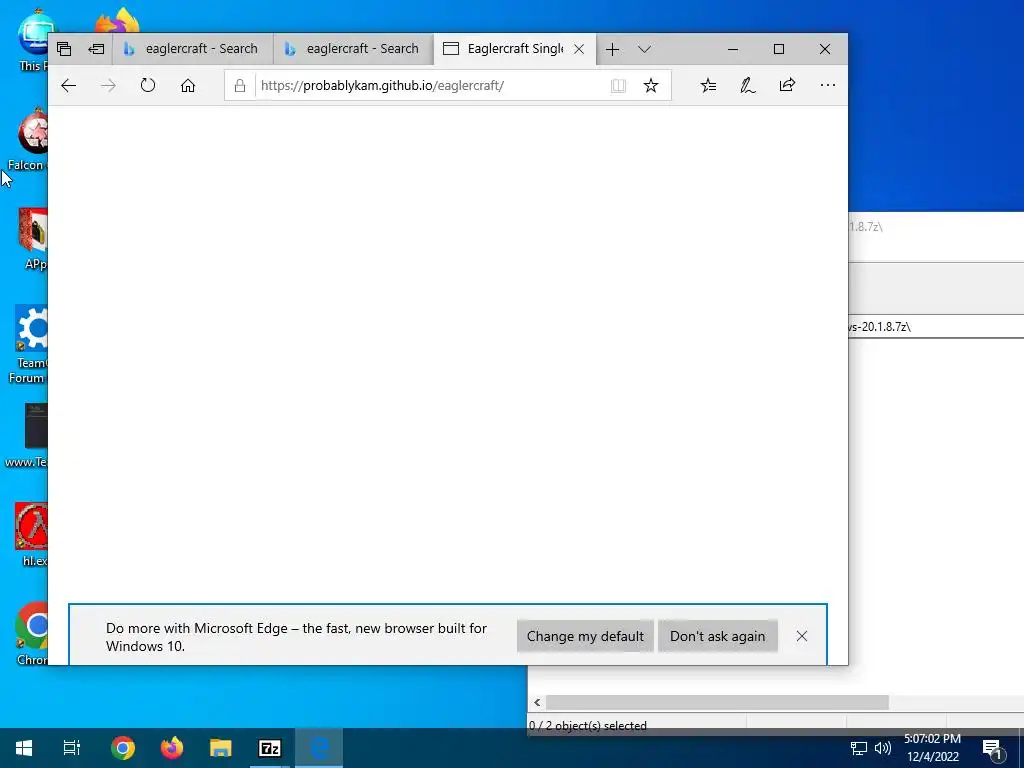
Task: Click the padlock site info icon
Action: [x=240, y=86]
